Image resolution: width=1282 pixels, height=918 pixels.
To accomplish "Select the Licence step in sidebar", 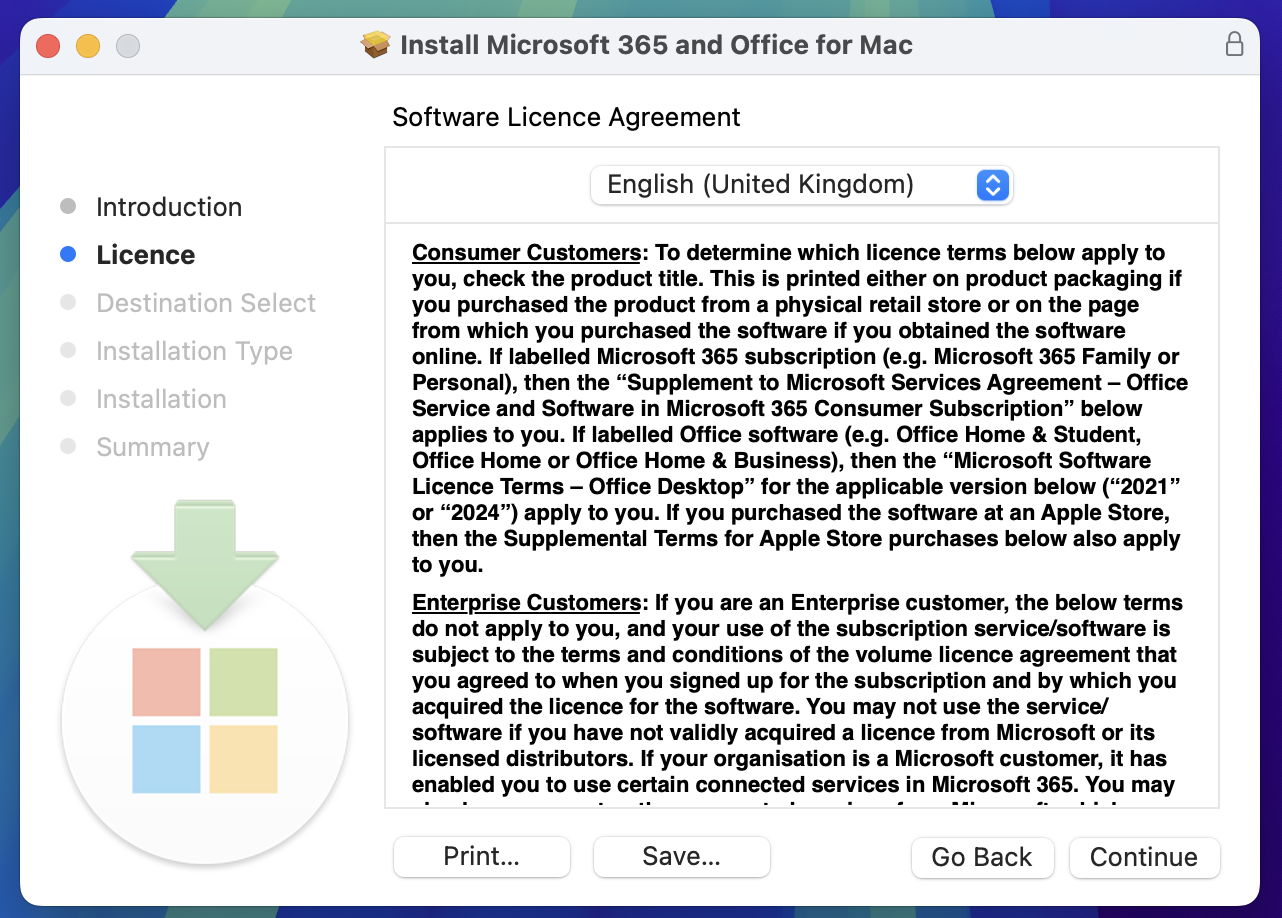I will pos(146,255).
